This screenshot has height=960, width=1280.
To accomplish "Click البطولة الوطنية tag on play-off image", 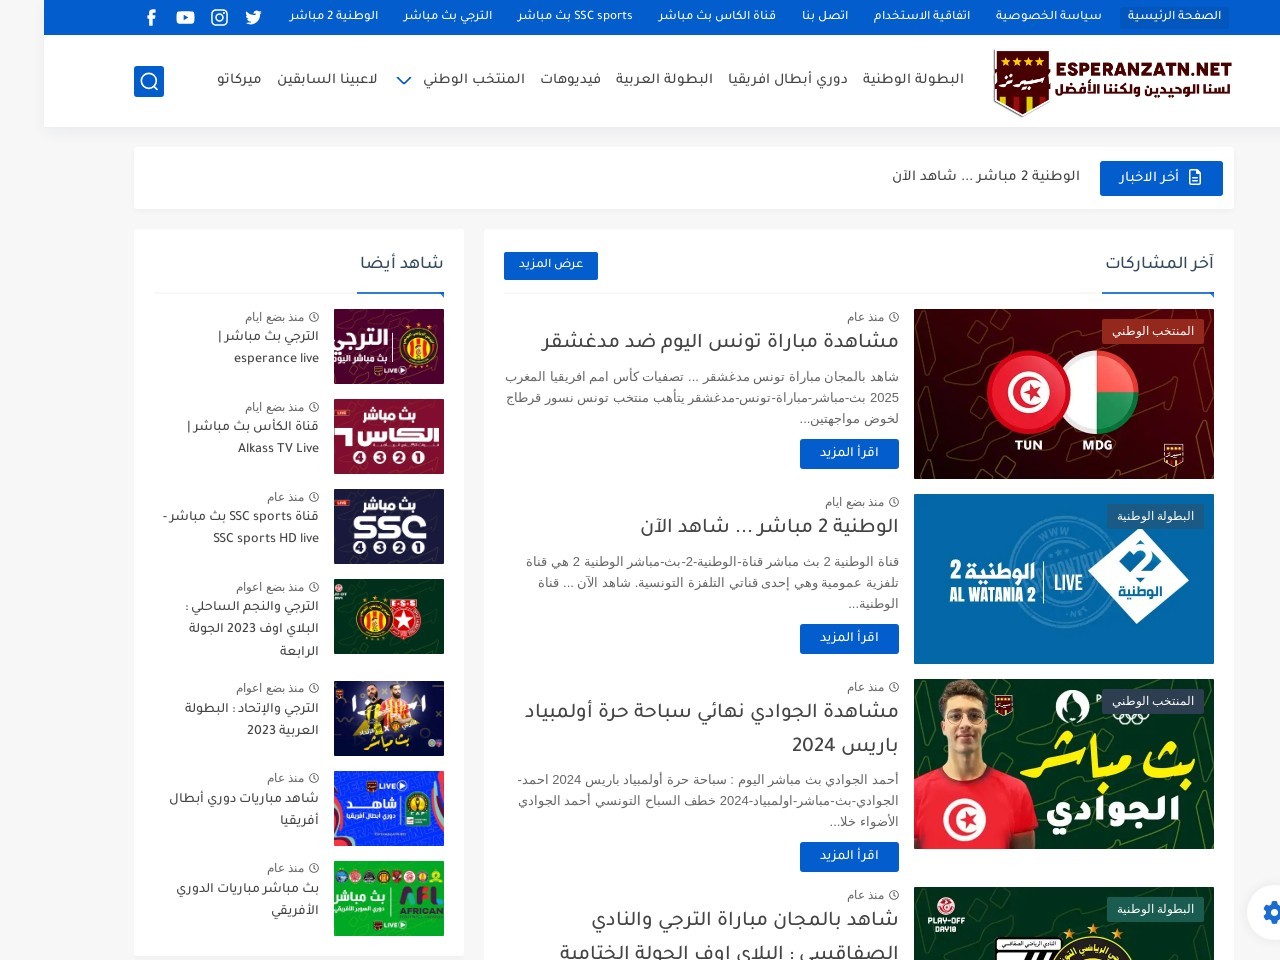I will [1155, 909].
